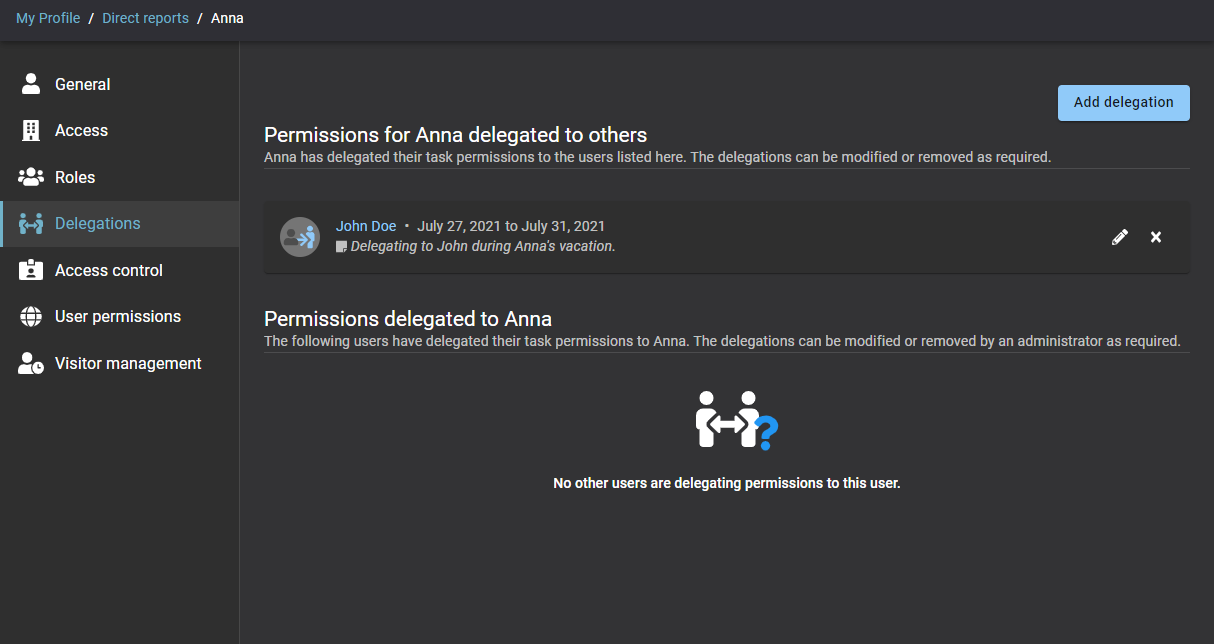Click the User permissions globe icon
The image size is (1214, 644).
(x=31, y=317)
